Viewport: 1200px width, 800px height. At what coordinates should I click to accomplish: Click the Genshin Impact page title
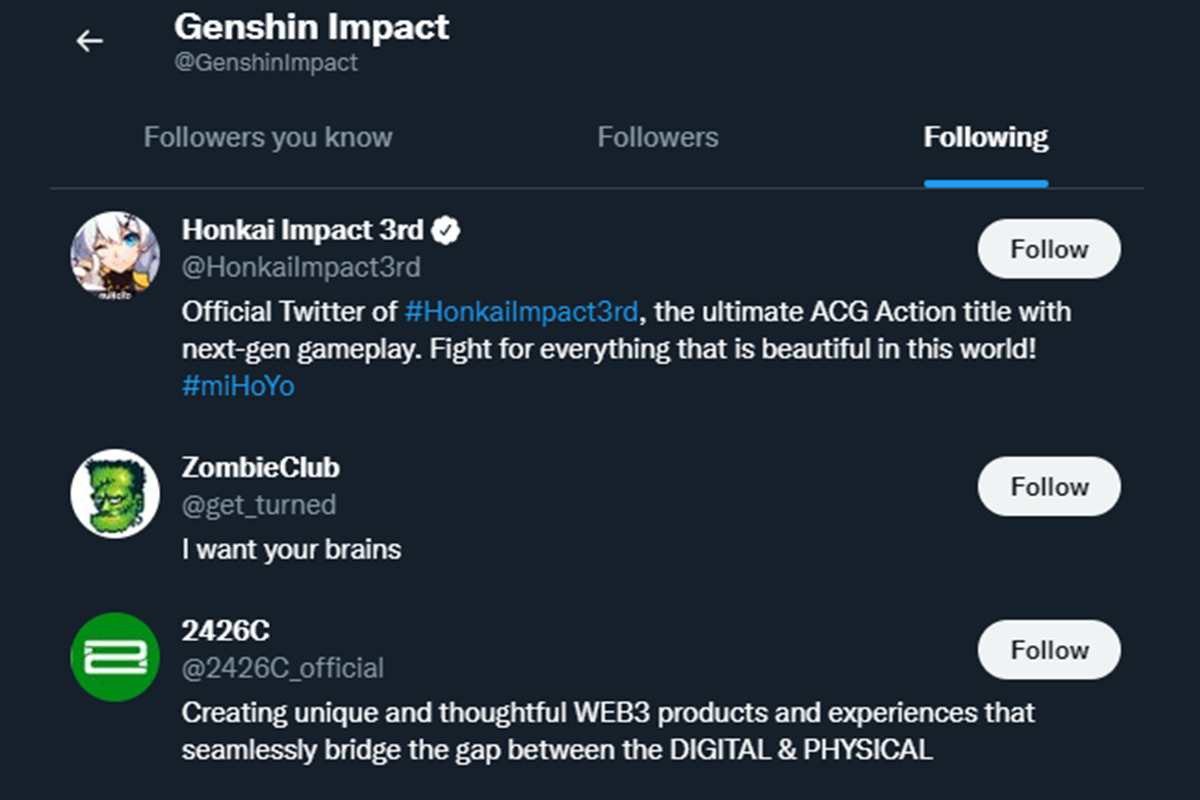[x=311, y=27]
